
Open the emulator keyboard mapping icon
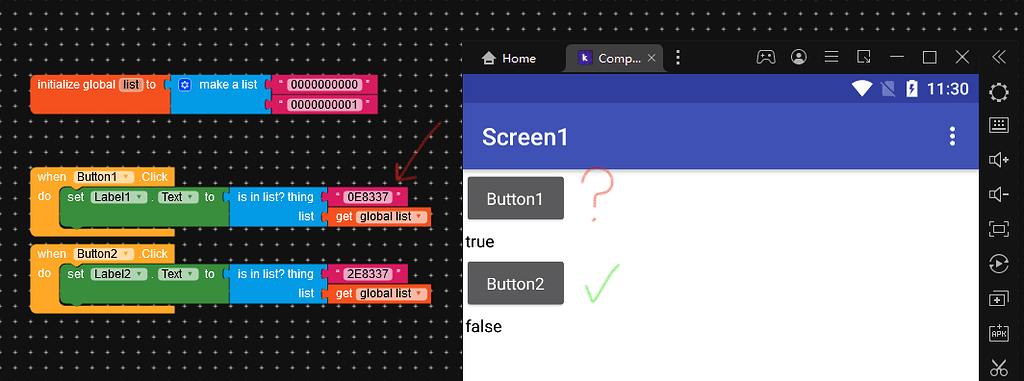click(999, 125)
